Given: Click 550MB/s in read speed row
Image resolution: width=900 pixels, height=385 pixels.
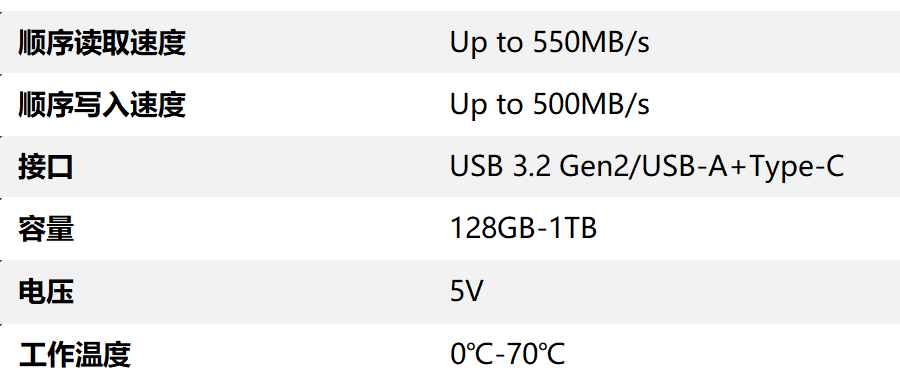Looking at the screenshot, I should tap(591, 43).
